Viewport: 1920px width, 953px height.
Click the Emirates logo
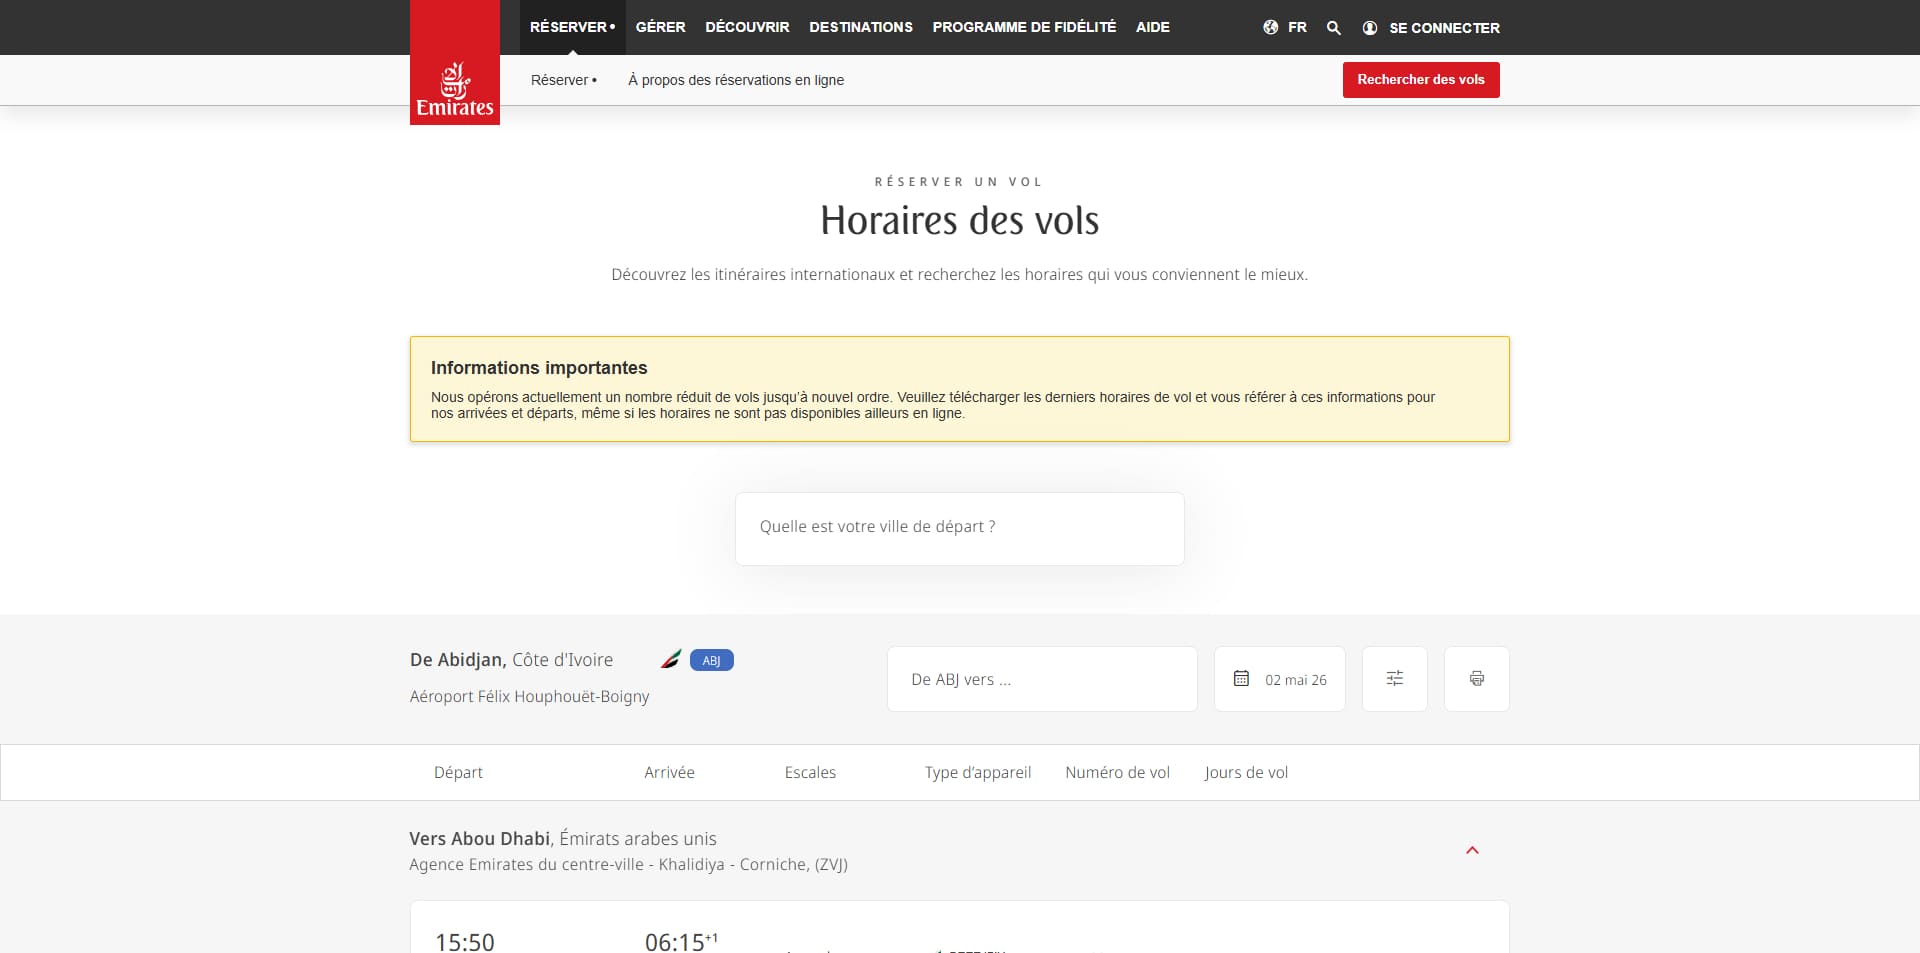455,62
